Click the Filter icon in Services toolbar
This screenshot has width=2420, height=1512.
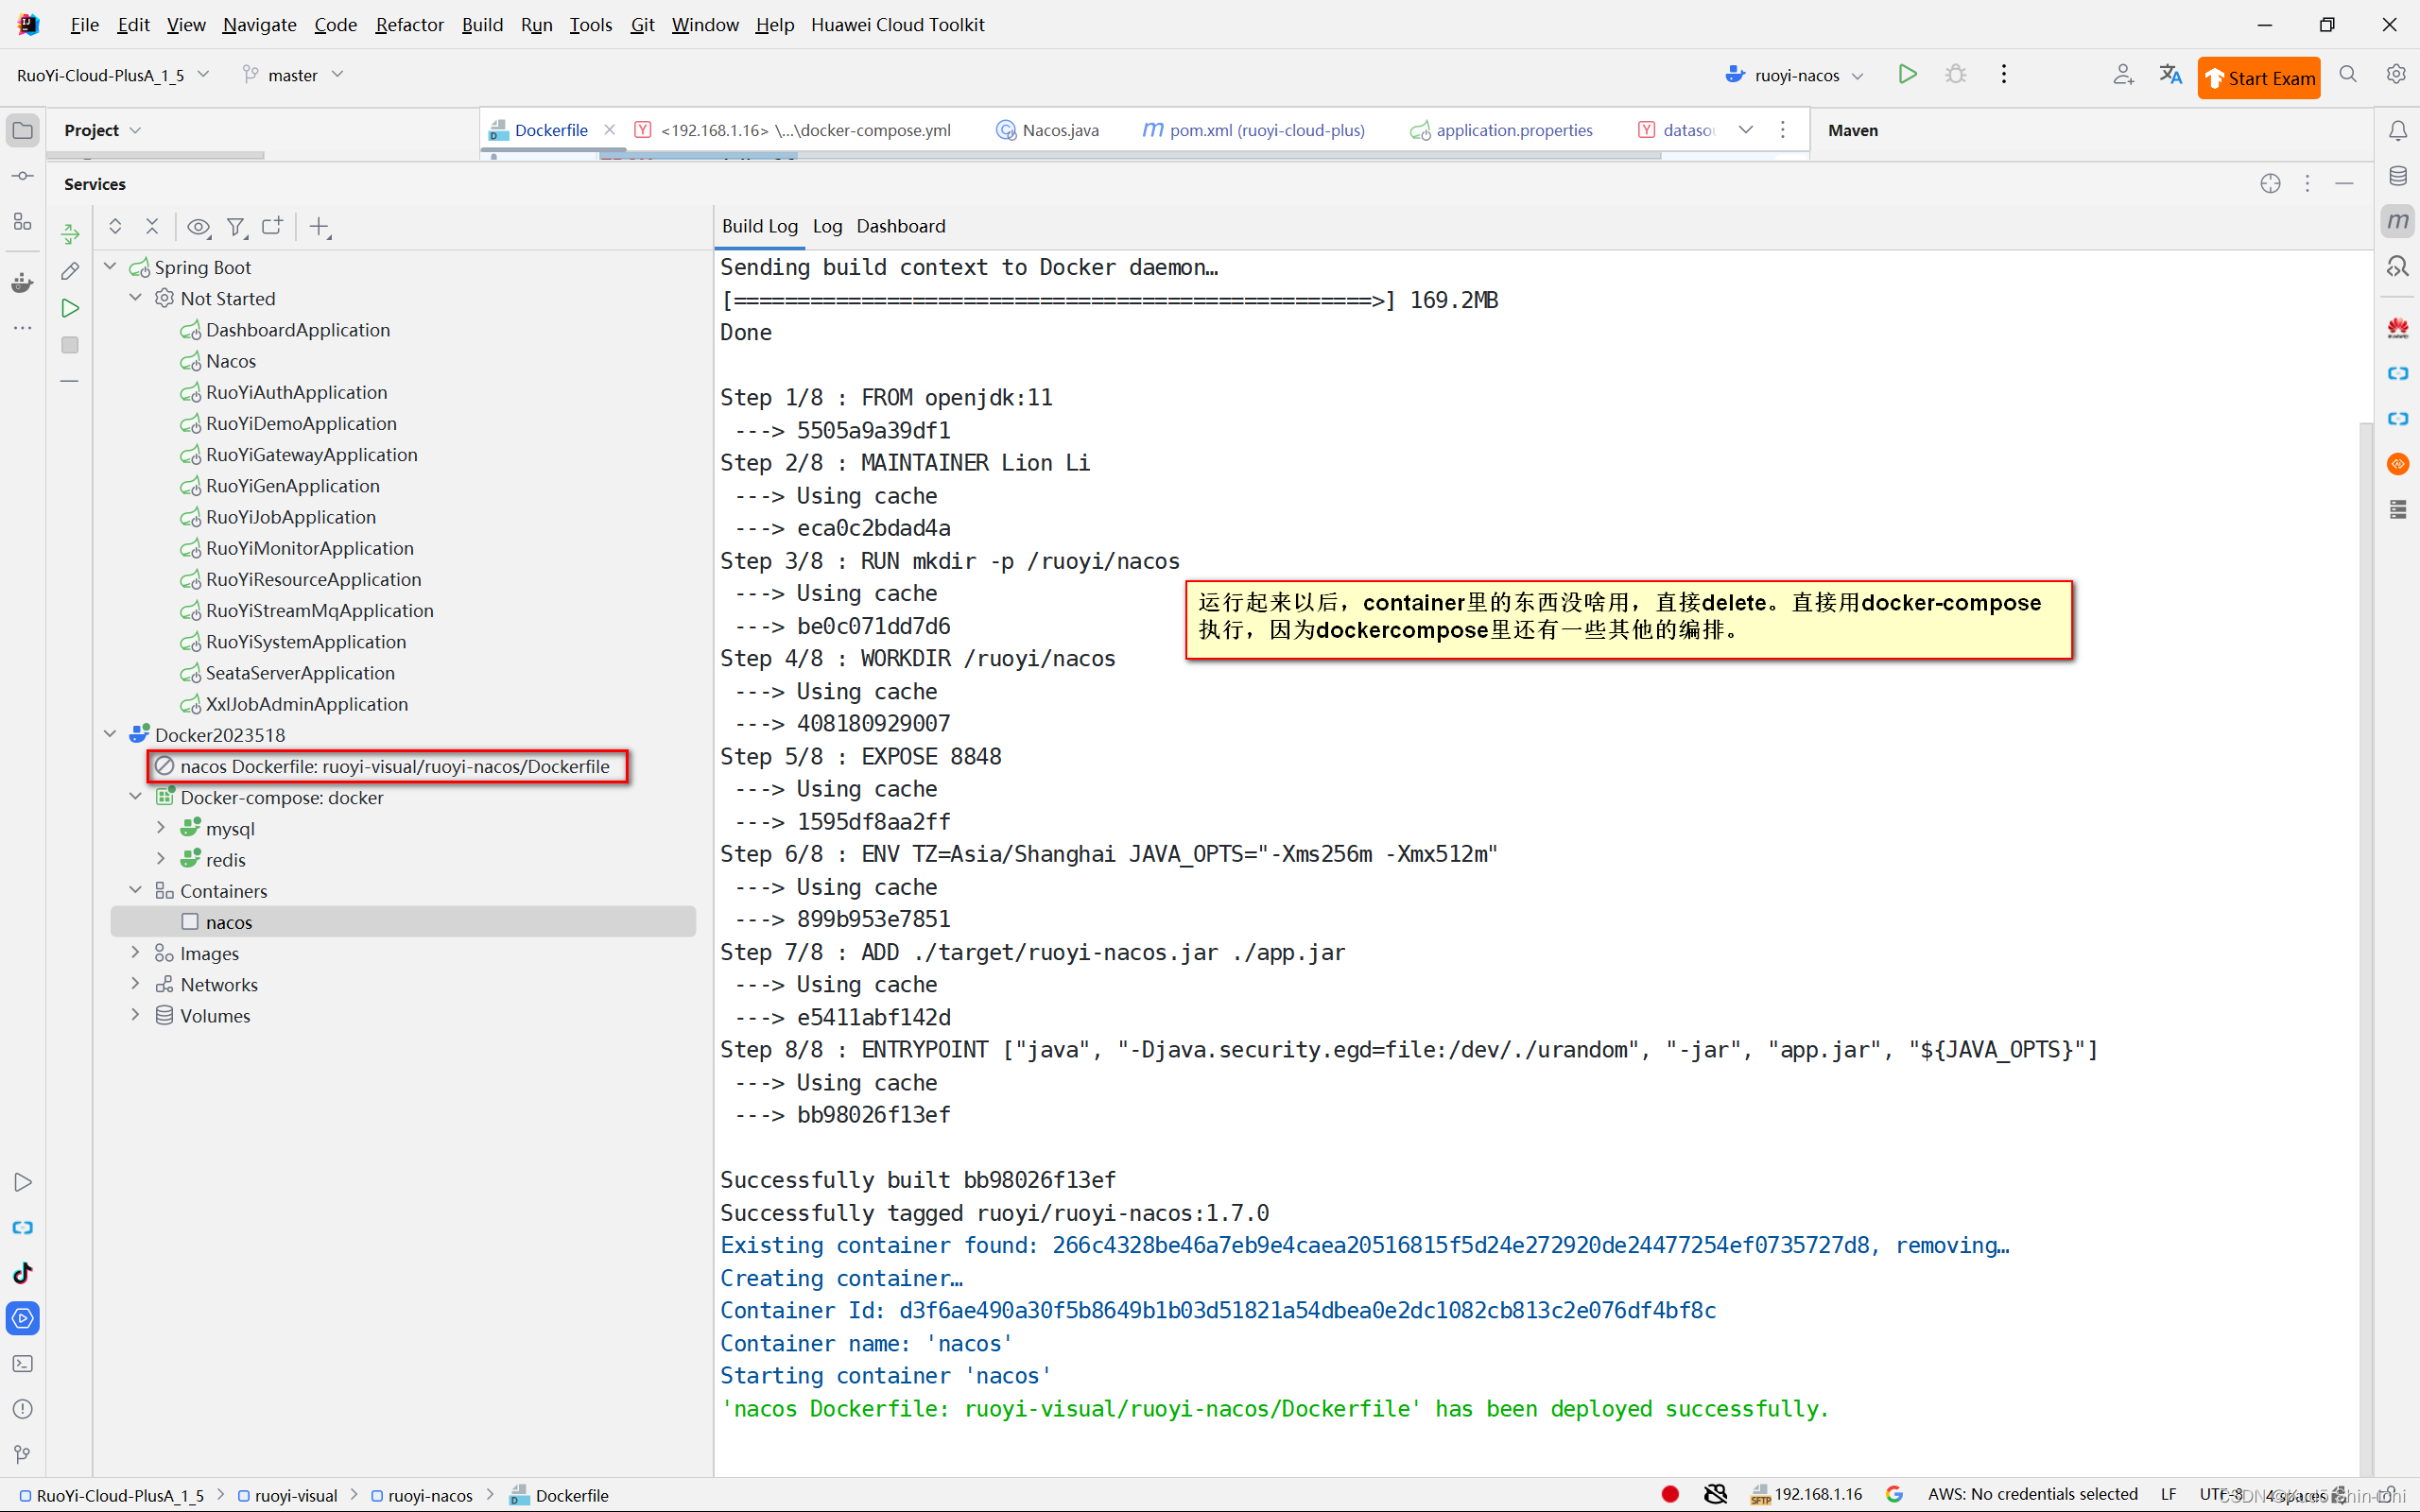tap(235, 227)
